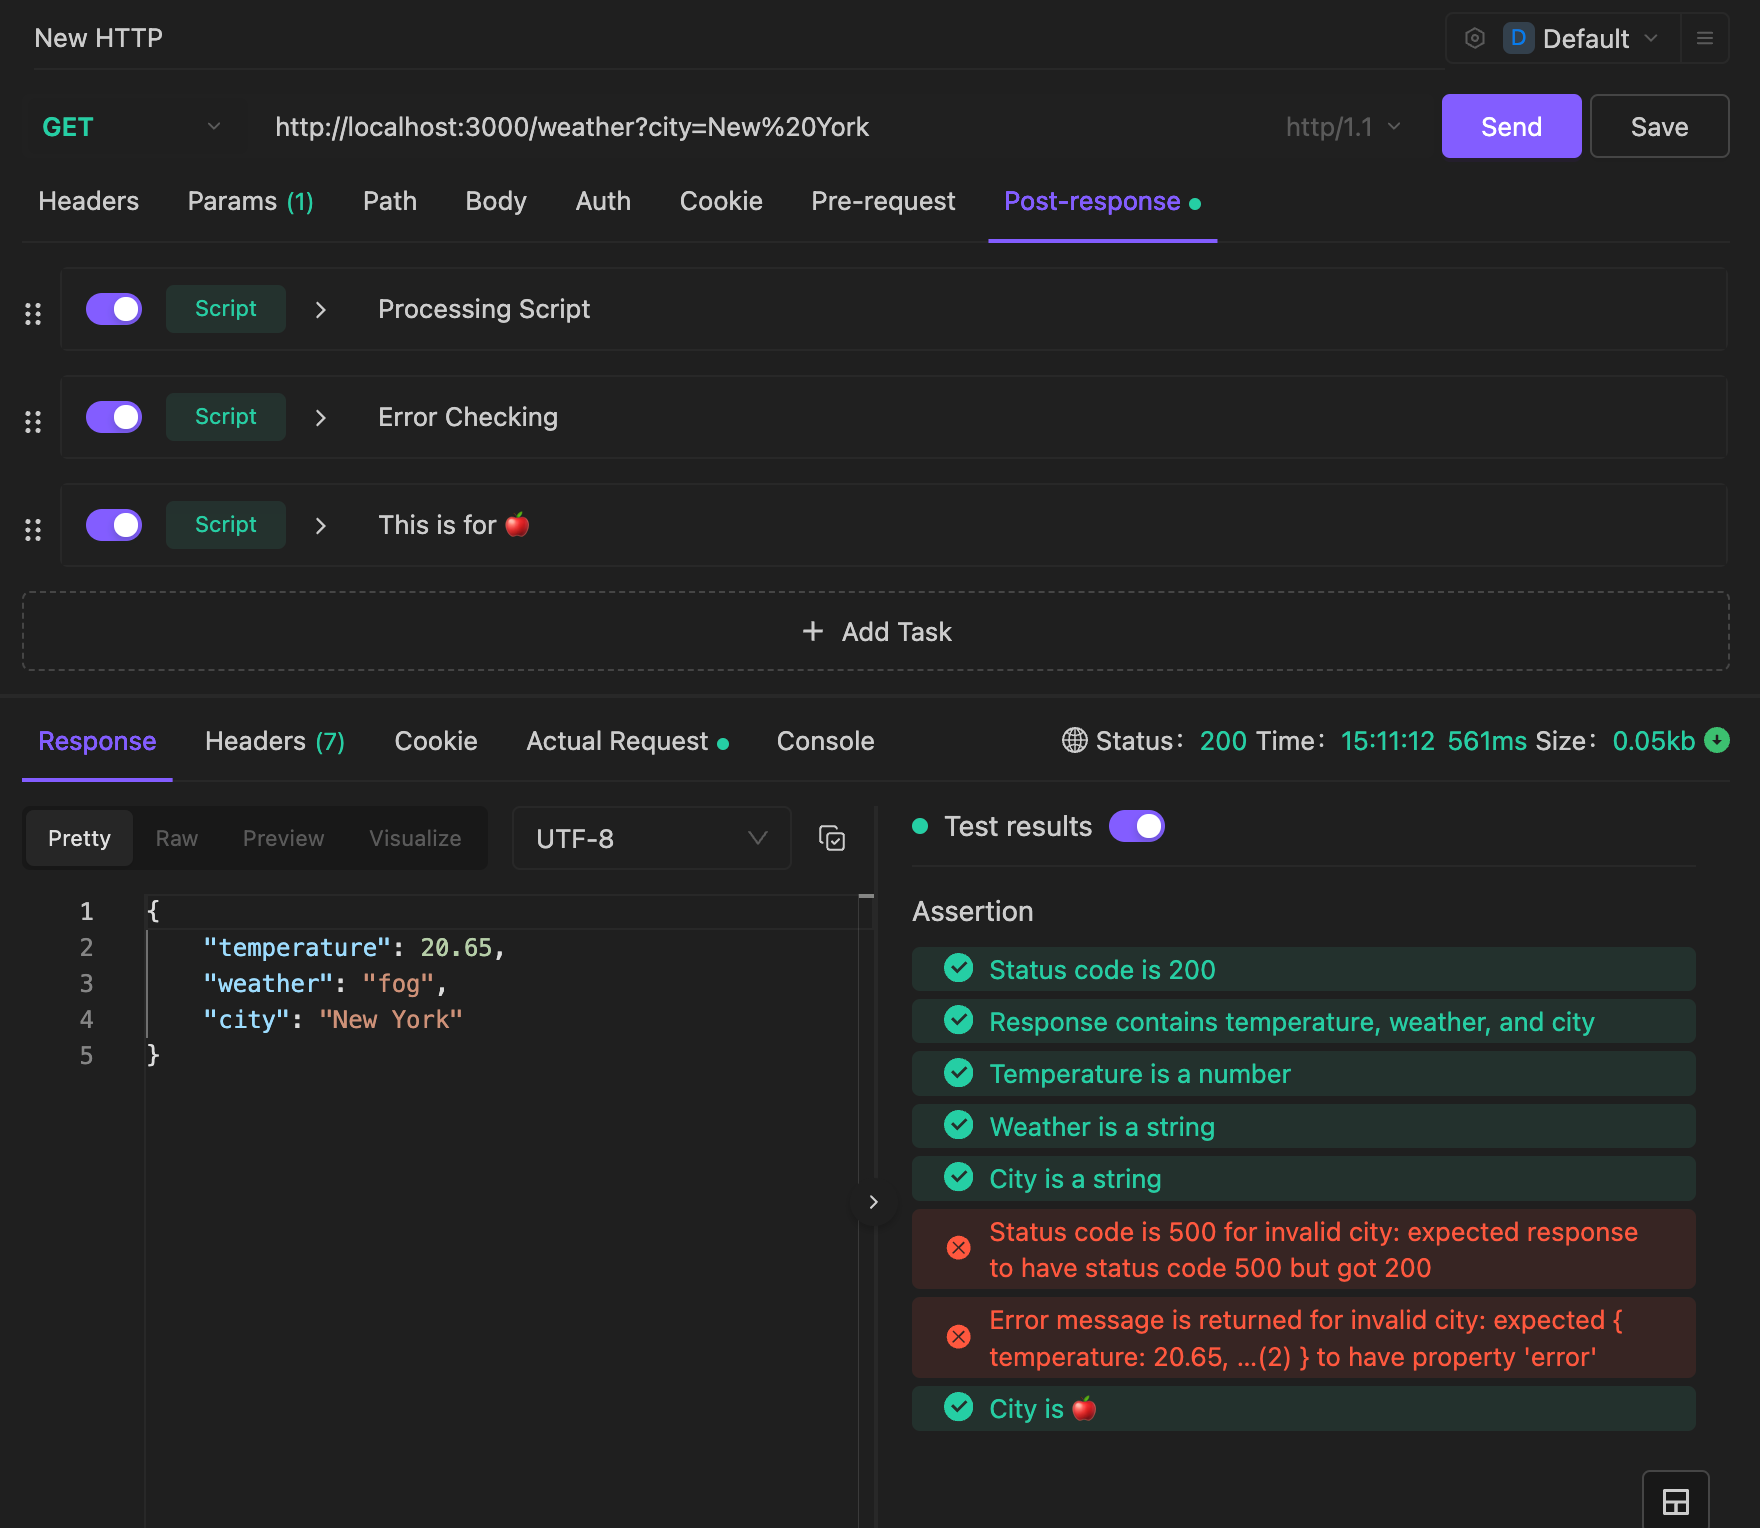Viewport: 1760px width, 1528px height.
Task: Click the Add Task button
Action: pos(876,631)
